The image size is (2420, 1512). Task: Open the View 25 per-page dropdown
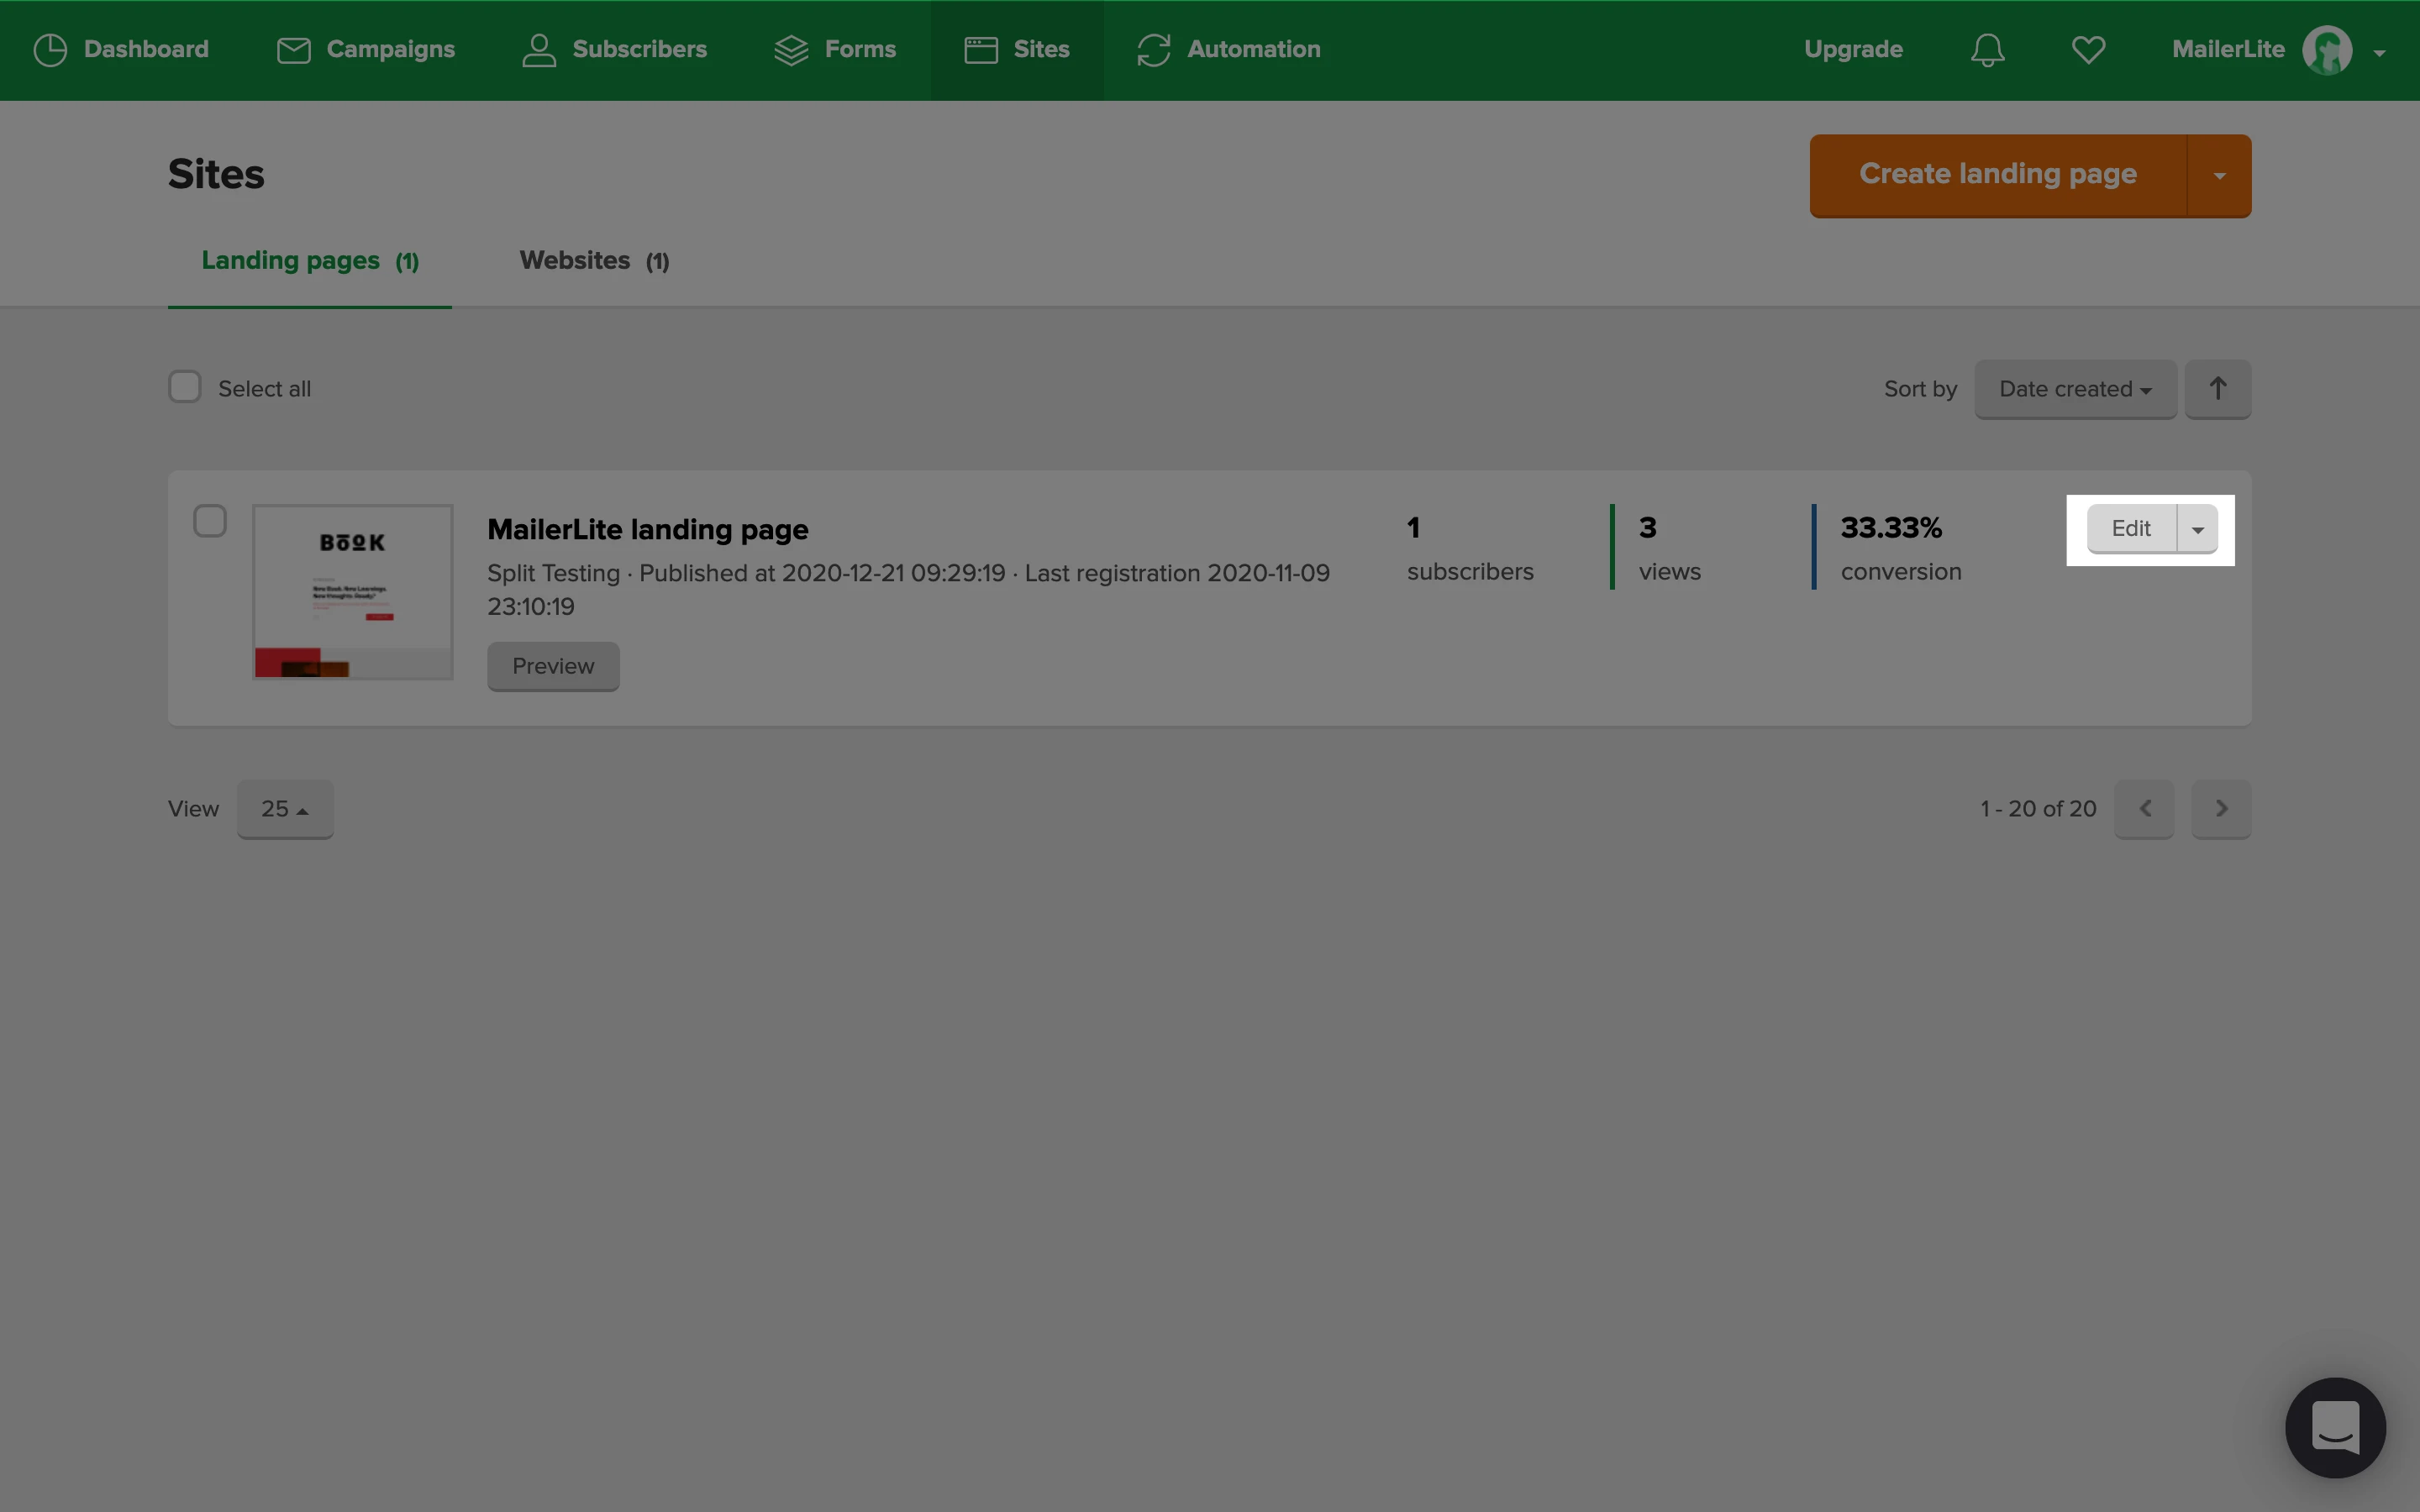(285, 809)
